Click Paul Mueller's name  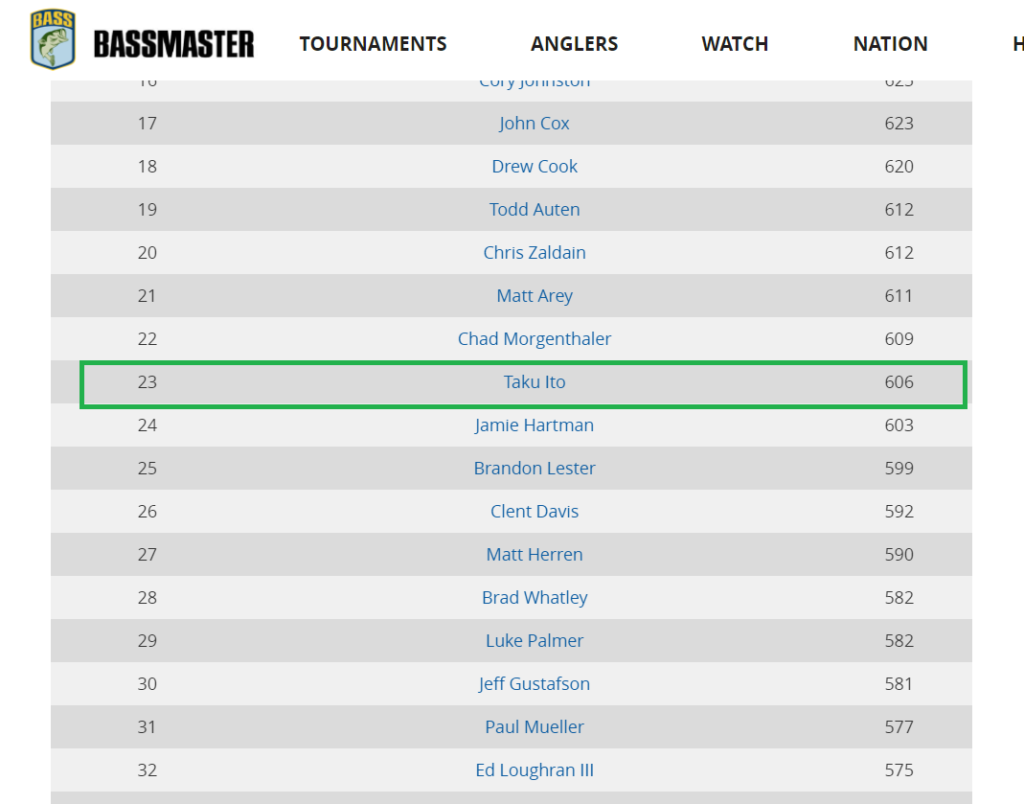534,726
